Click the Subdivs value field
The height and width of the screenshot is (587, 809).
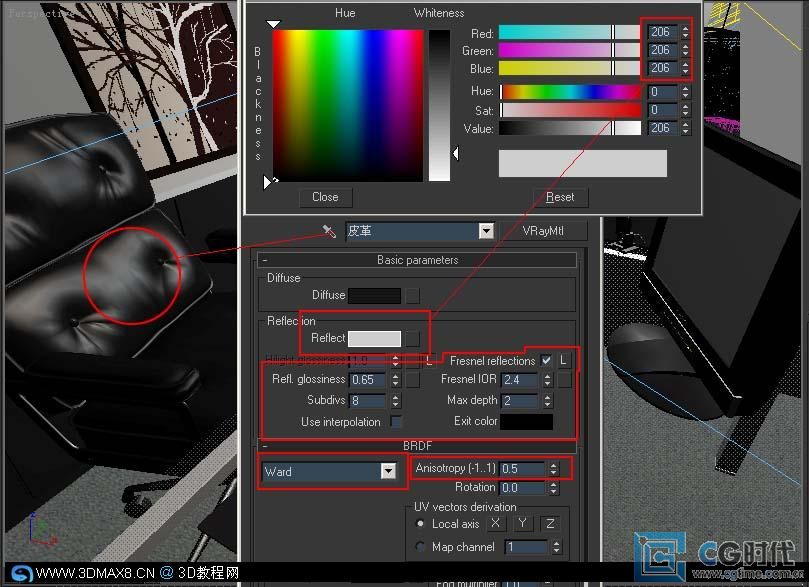367,401
